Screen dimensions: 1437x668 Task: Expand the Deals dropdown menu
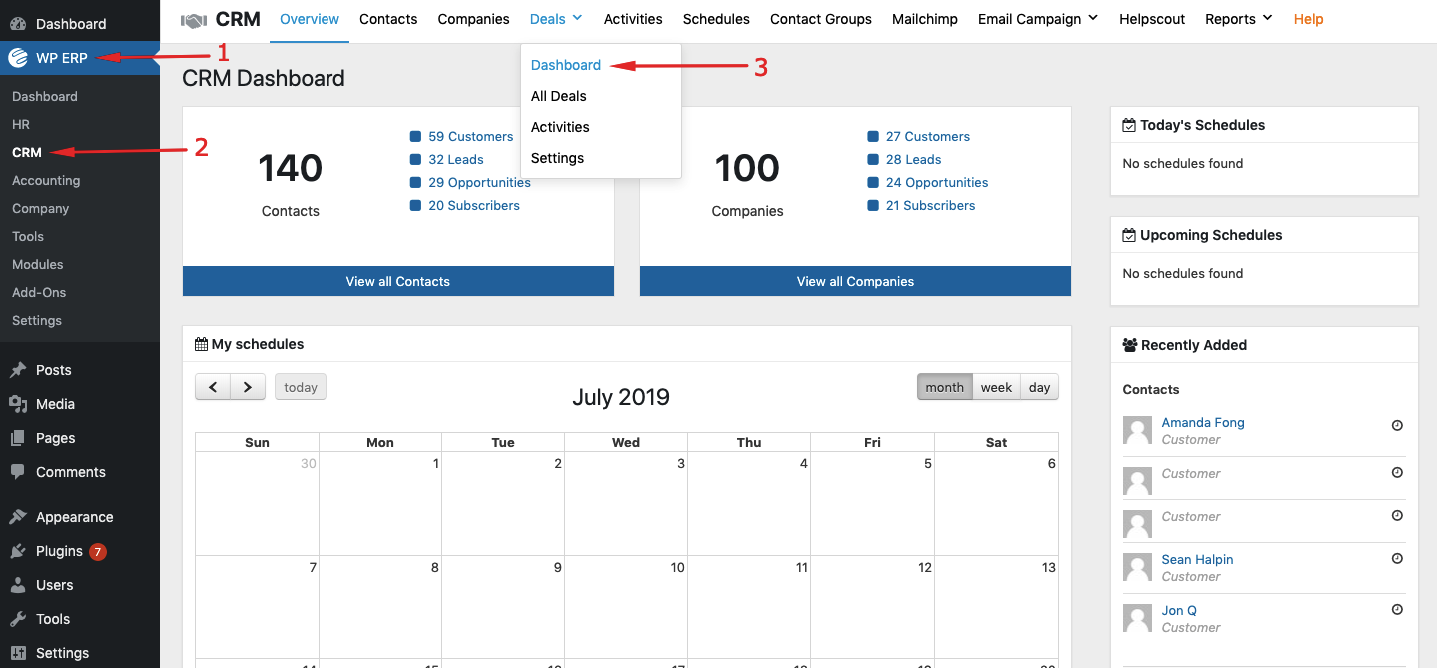[x=556, y=19]
